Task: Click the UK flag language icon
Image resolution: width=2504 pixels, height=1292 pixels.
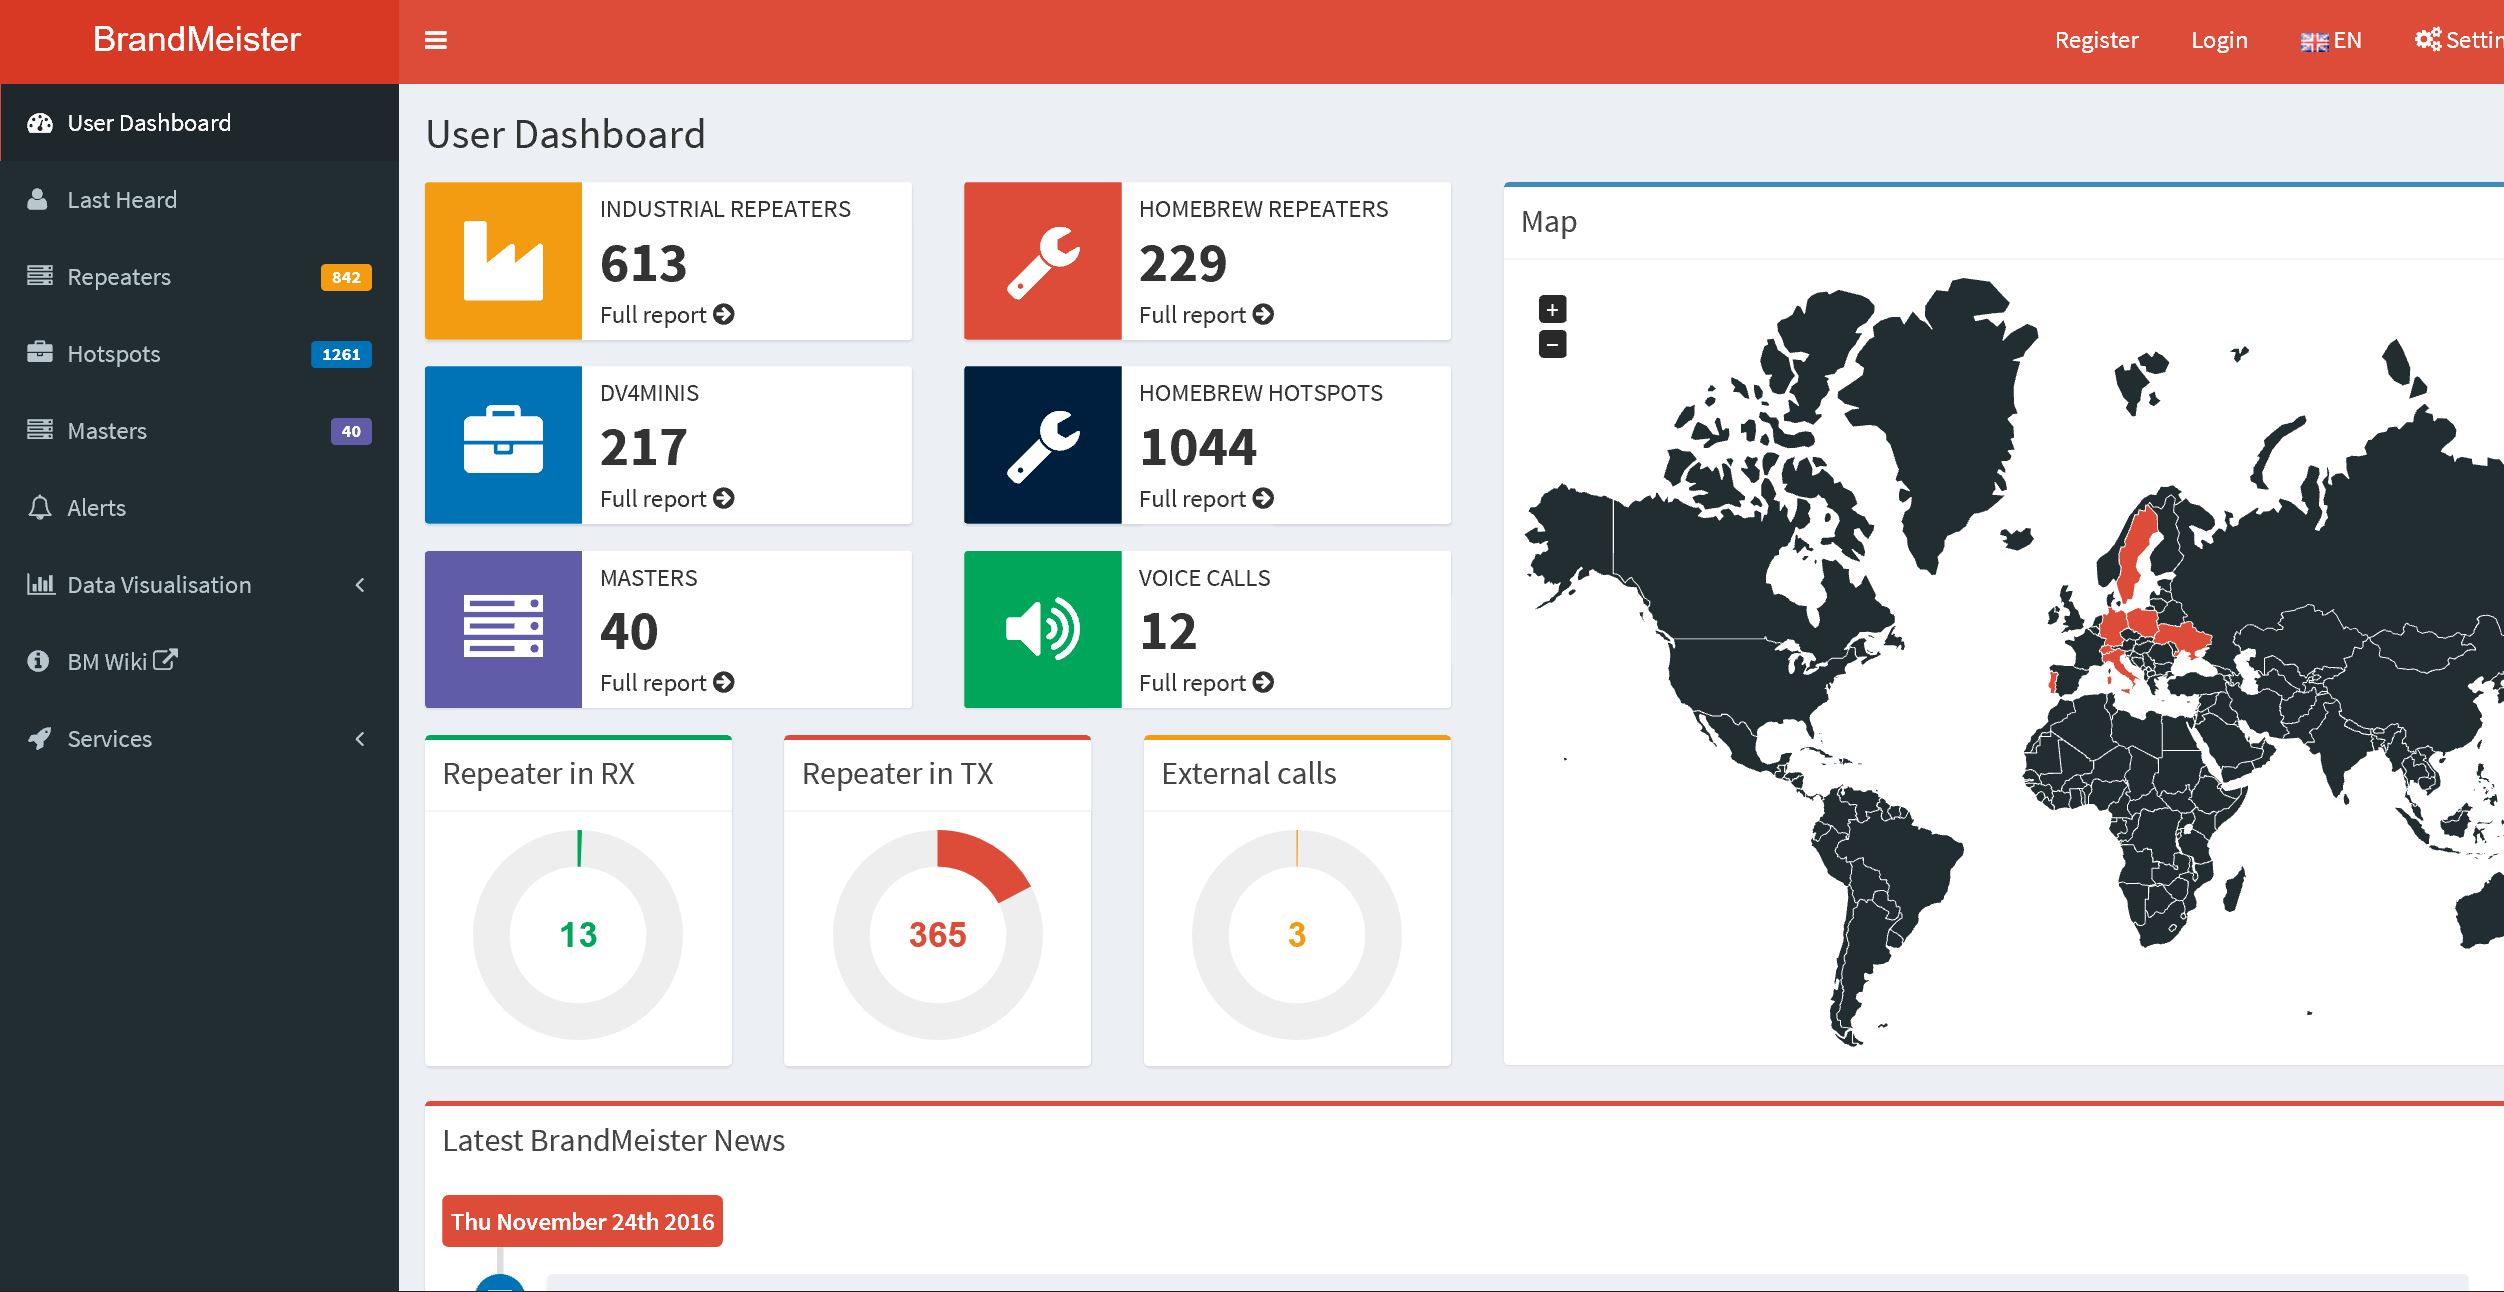Action: tap(2314, 42)
